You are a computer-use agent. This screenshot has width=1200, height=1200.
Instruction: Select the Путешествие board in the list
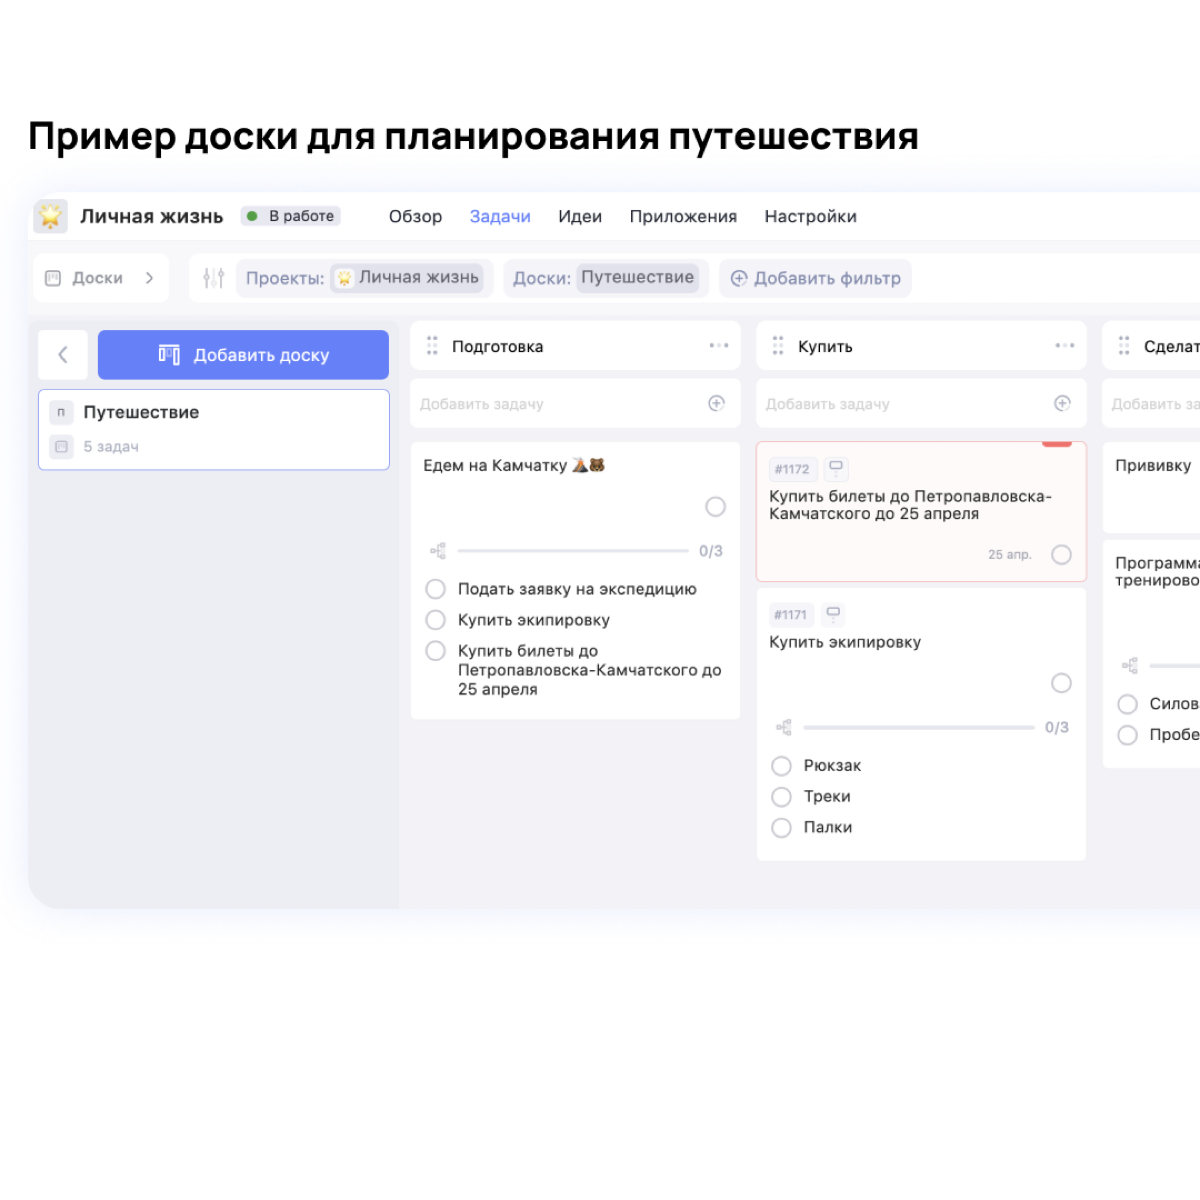214,429
